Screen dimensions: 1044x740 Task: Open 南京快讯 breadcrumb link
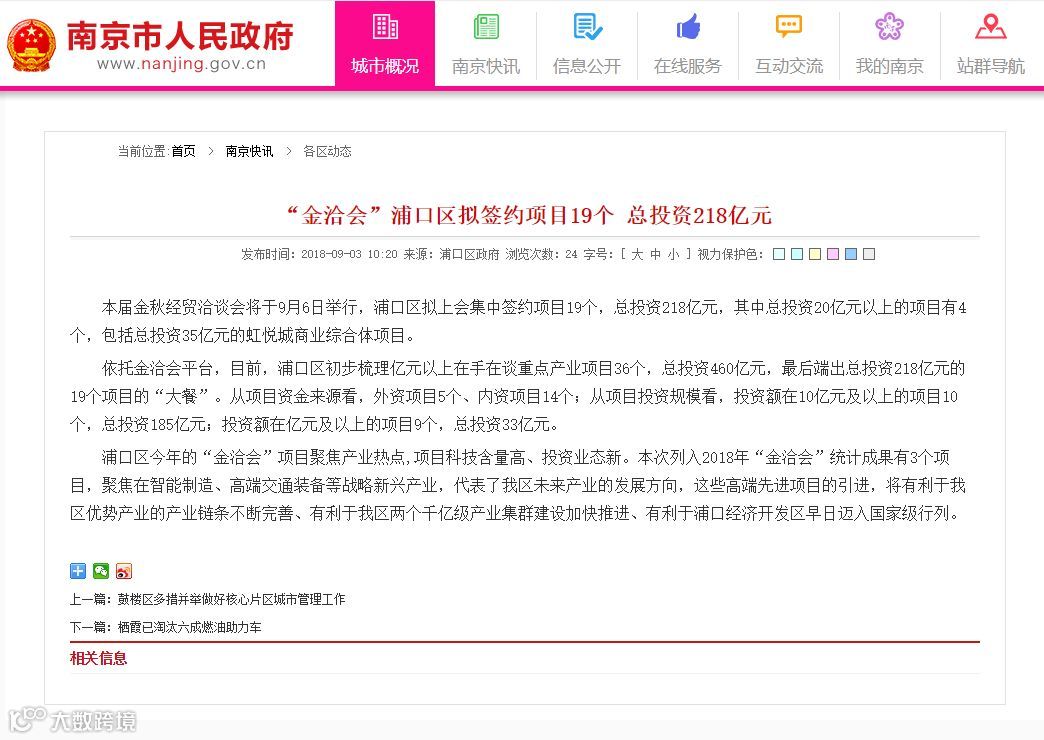250,151
